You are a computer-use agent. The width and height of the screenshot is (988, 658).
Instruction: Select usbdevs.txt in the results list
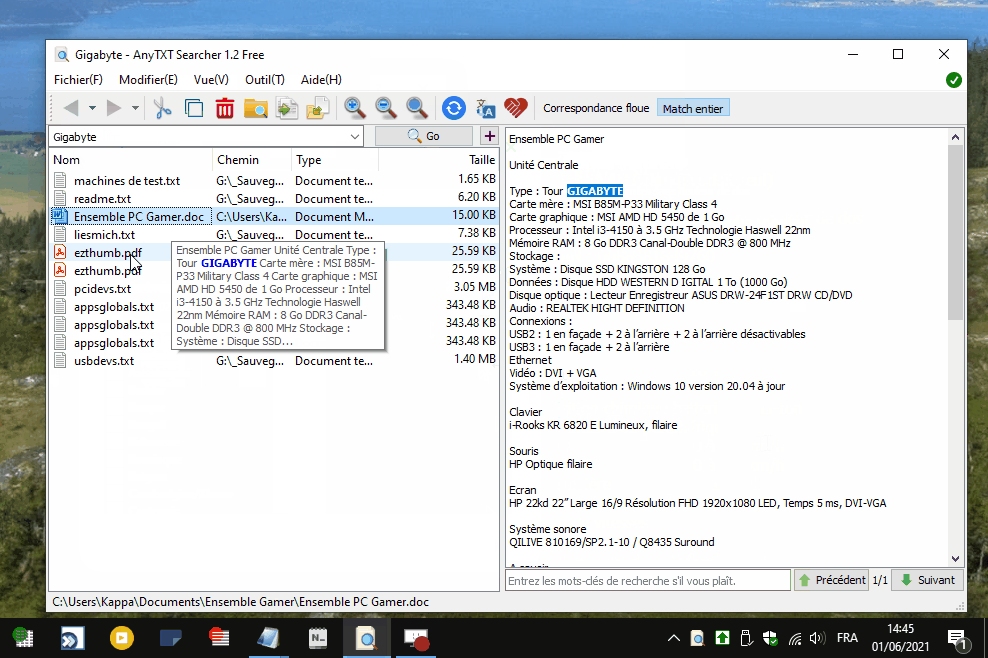click(103, 361)
